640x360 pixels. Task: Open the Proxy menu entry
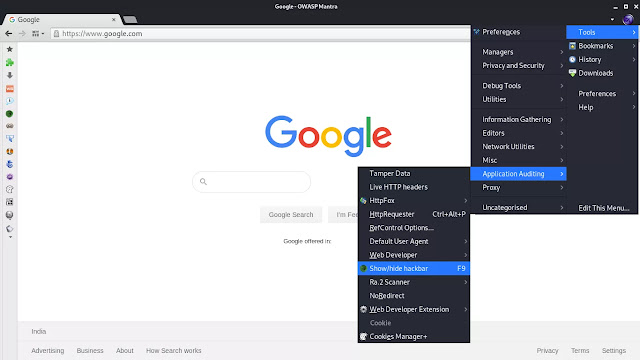coord(518,187)
